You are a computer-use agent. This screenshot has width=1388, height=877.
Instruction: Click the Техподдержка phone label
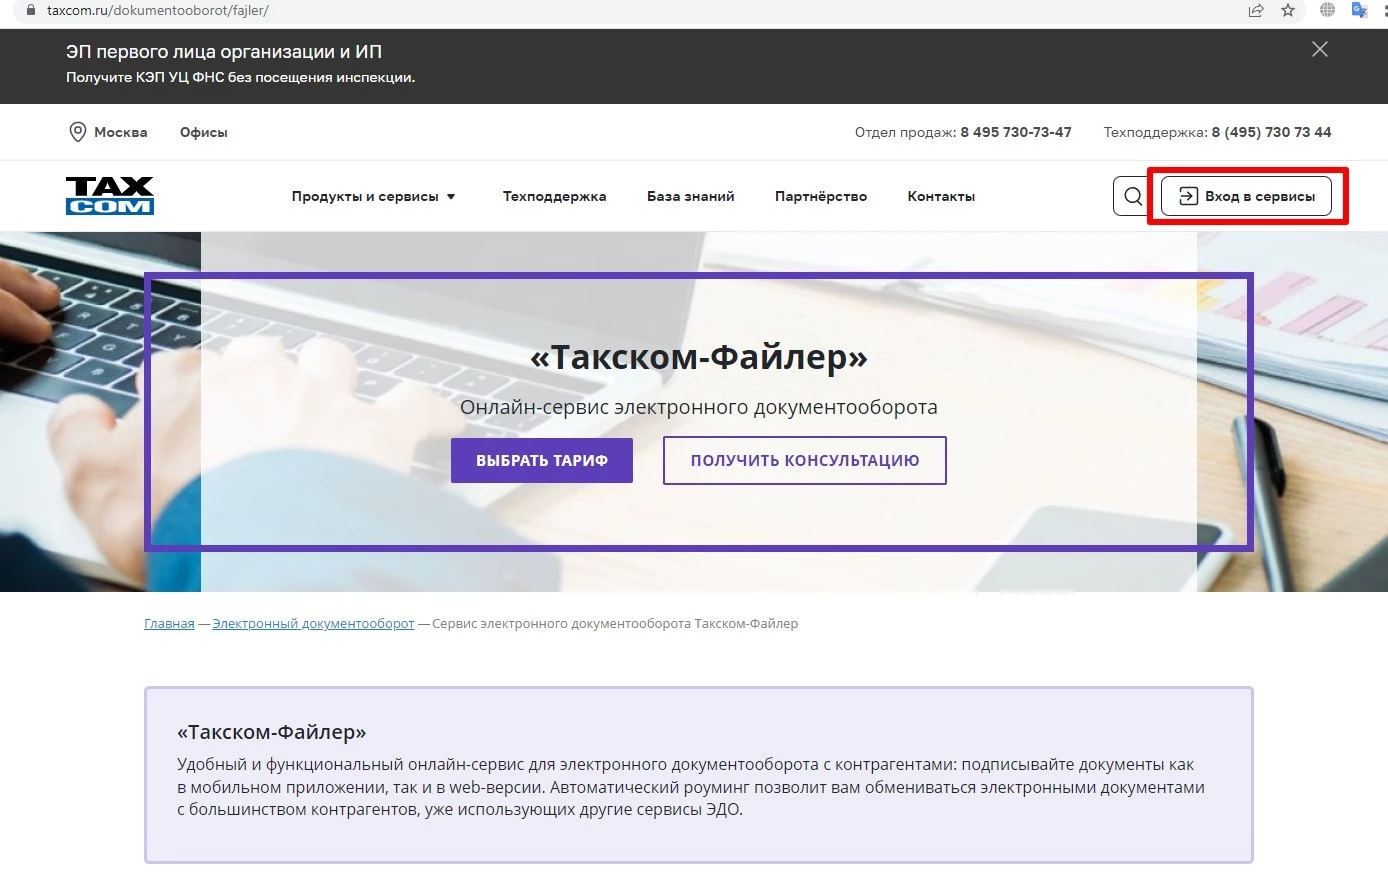[1156, 132]
